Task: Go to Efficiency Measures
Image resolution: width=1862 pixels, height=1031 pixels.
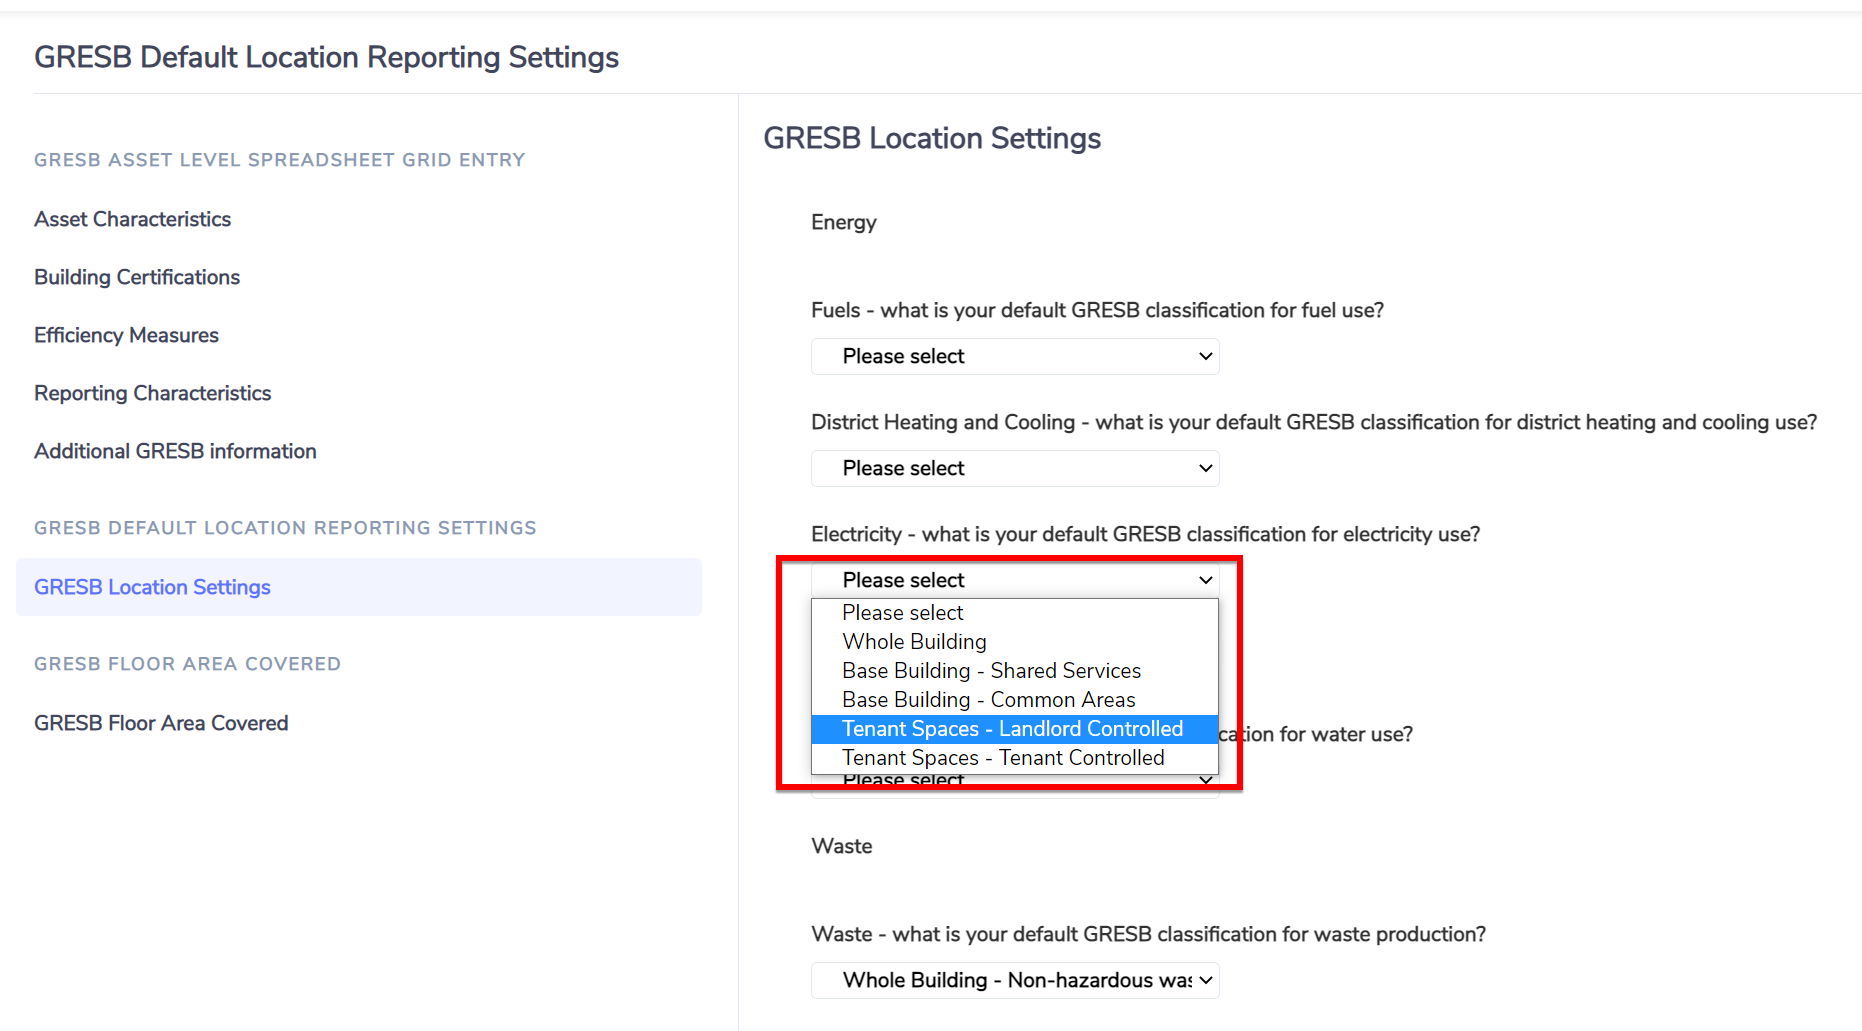Action: pos(126,335)
